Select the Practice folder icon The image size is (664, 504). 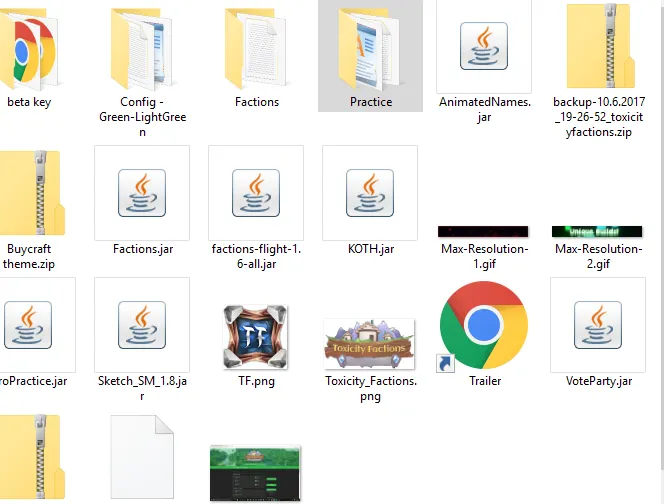coord(369,47)
